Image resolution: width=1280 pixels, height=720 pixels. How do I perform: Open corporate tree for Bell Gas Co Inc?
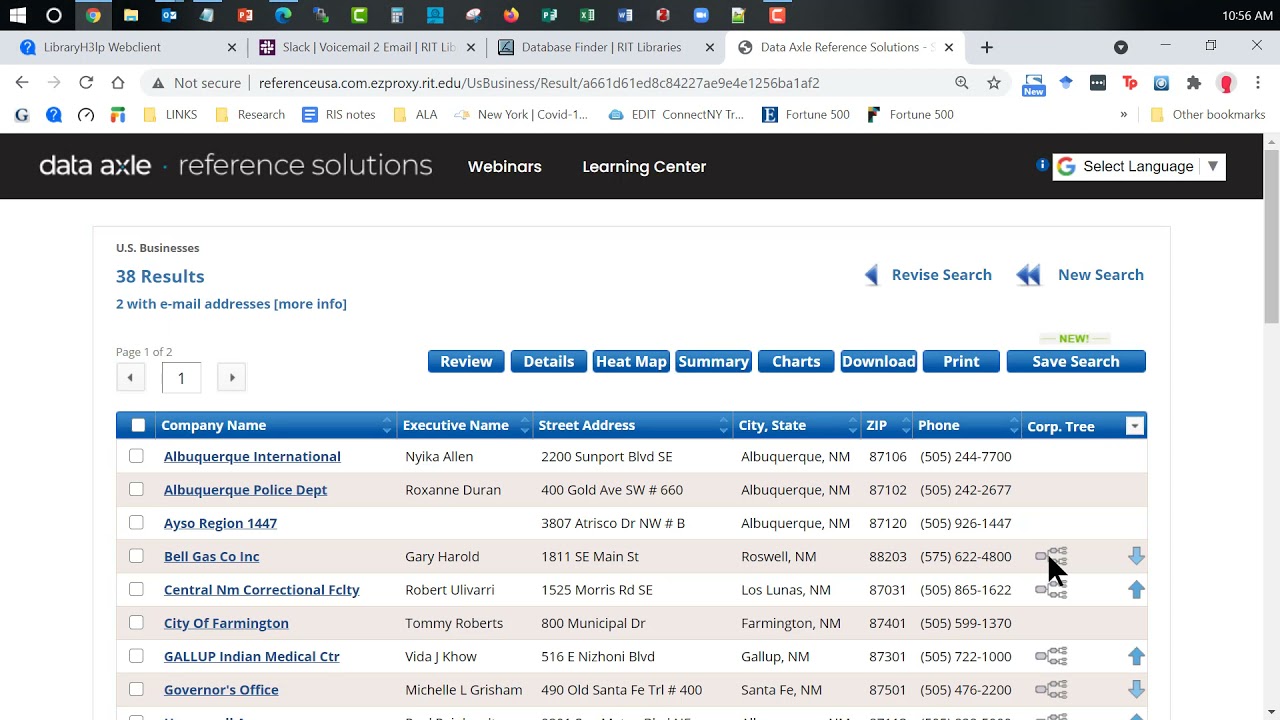coord(1051,556)
